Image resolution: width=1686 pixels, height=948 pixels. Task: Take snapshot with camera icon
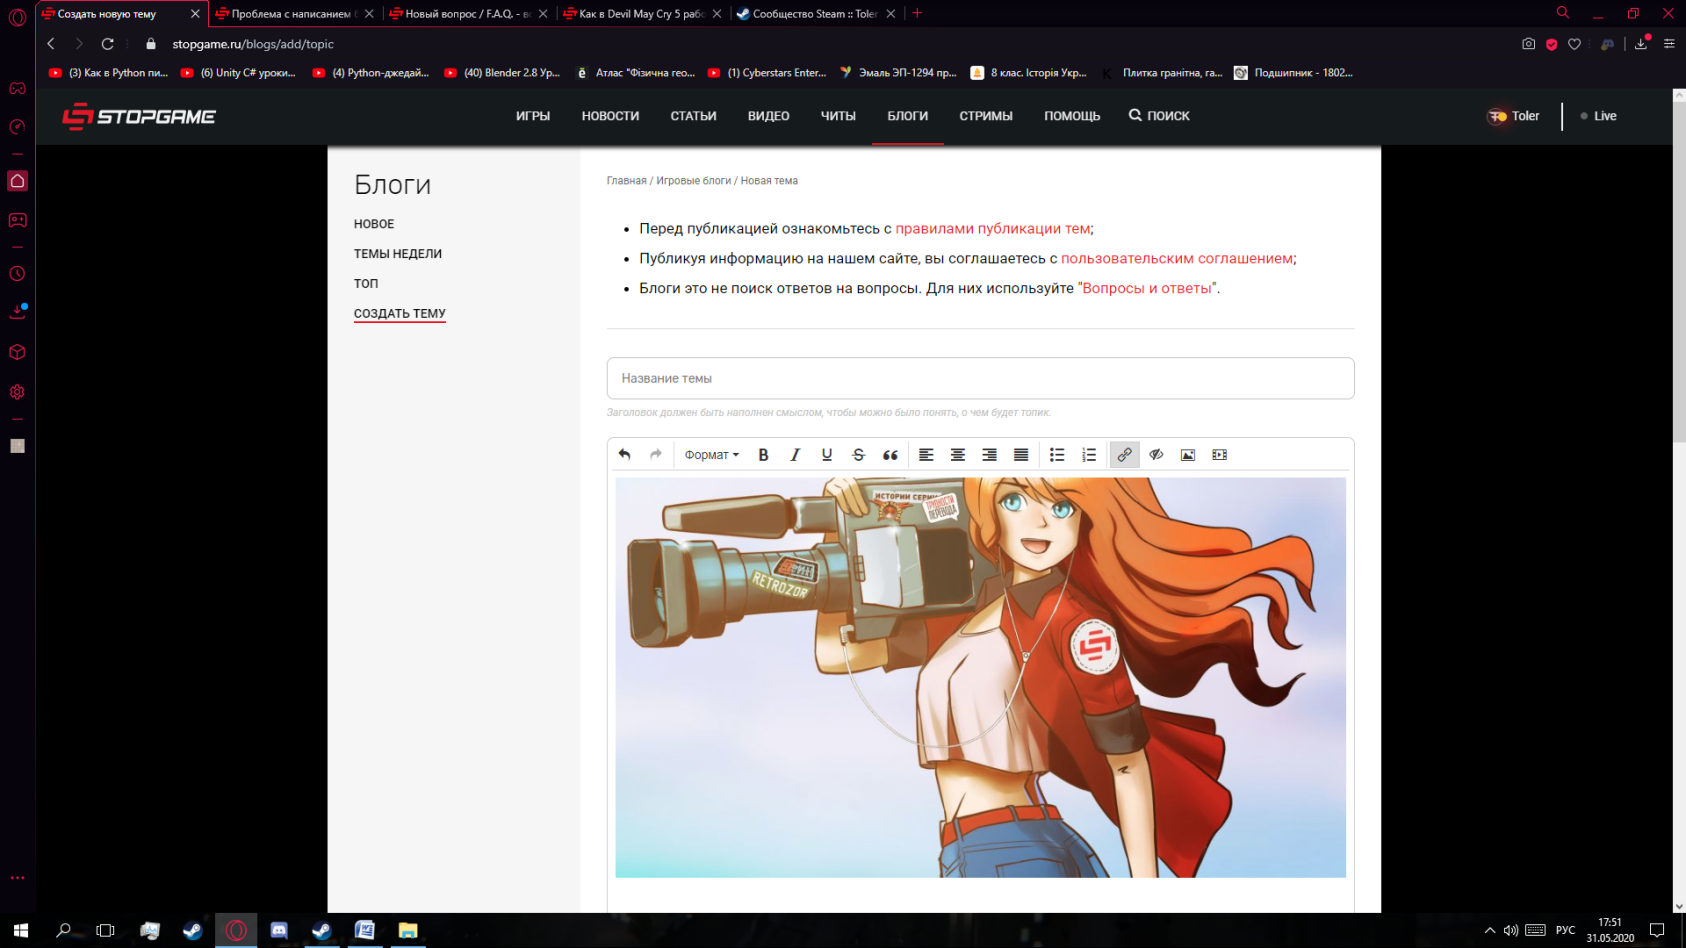click(x=1528, y=44)
